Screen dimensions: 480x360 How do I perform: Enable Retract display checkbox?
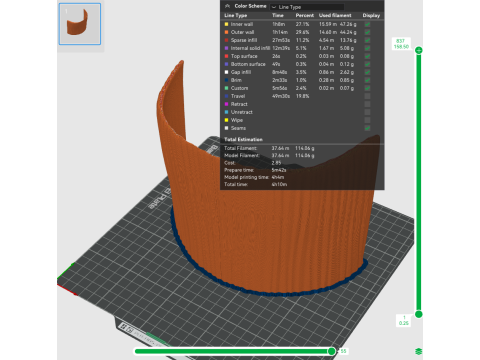[x=367, y=104]
